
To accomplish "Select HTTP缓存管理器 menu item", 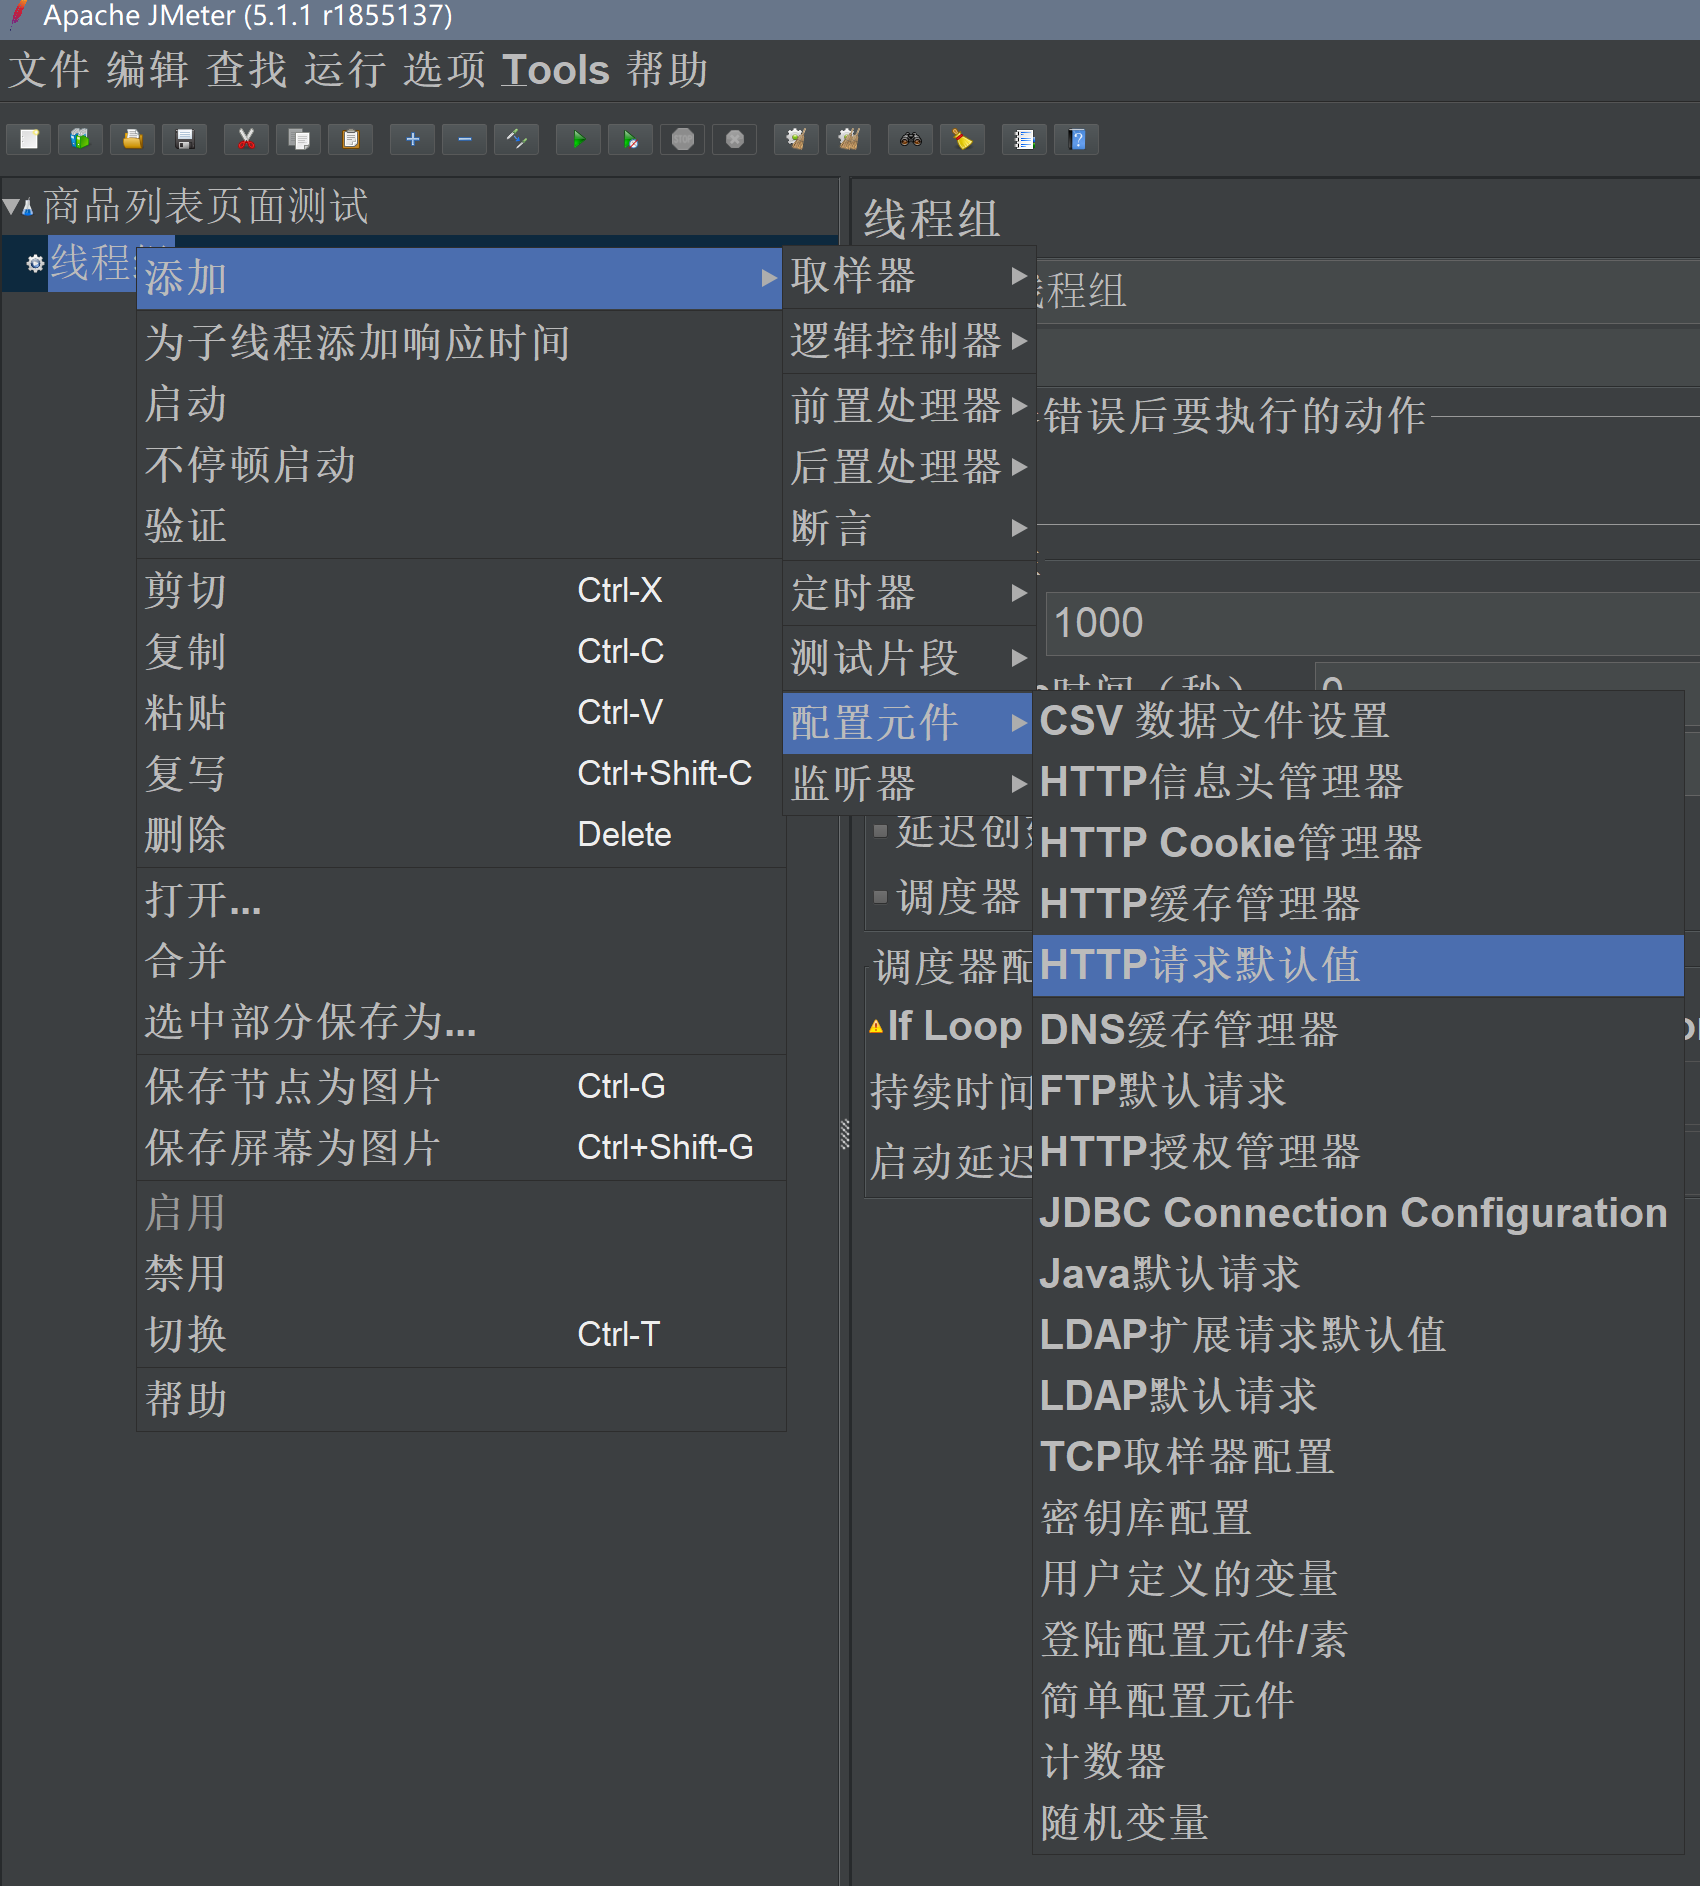I will [1358, 904].
